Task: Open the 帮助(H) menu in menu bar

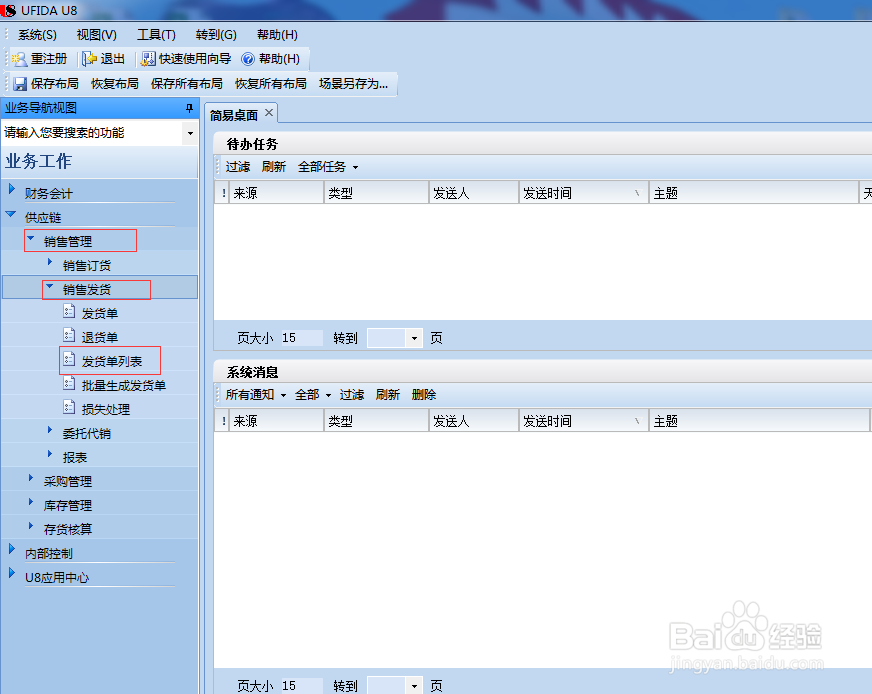Action: (277, 35)
